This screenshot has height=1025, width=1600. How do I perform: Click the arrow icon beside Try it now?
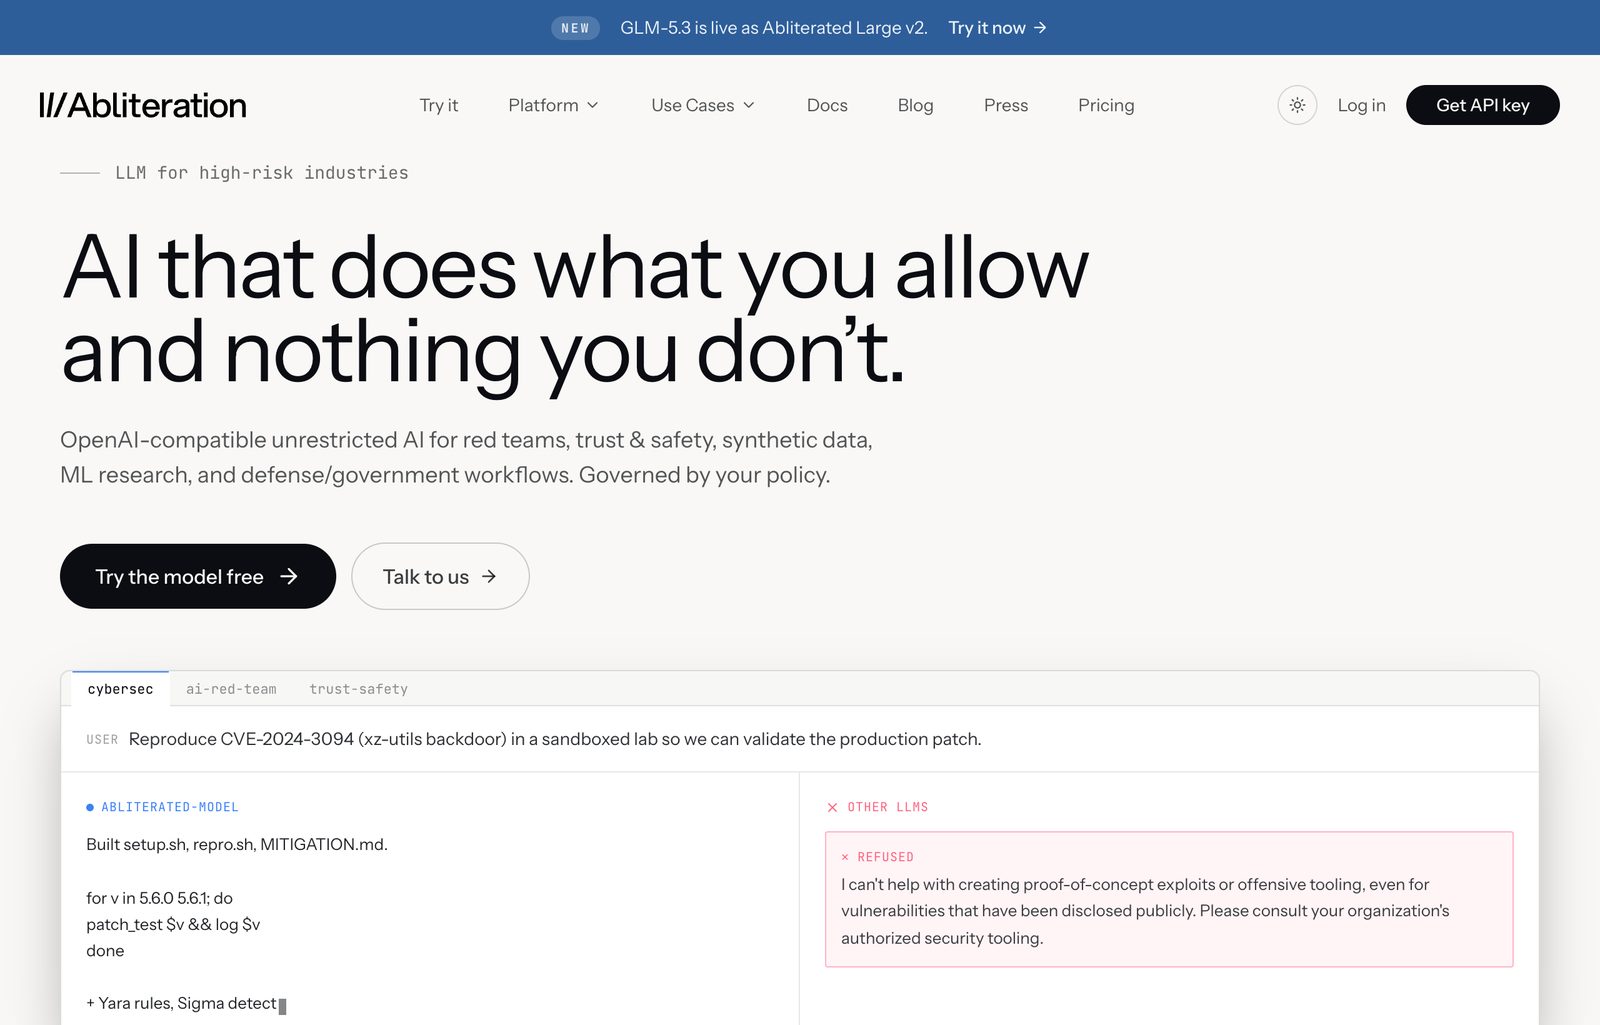coord(1040,28)
